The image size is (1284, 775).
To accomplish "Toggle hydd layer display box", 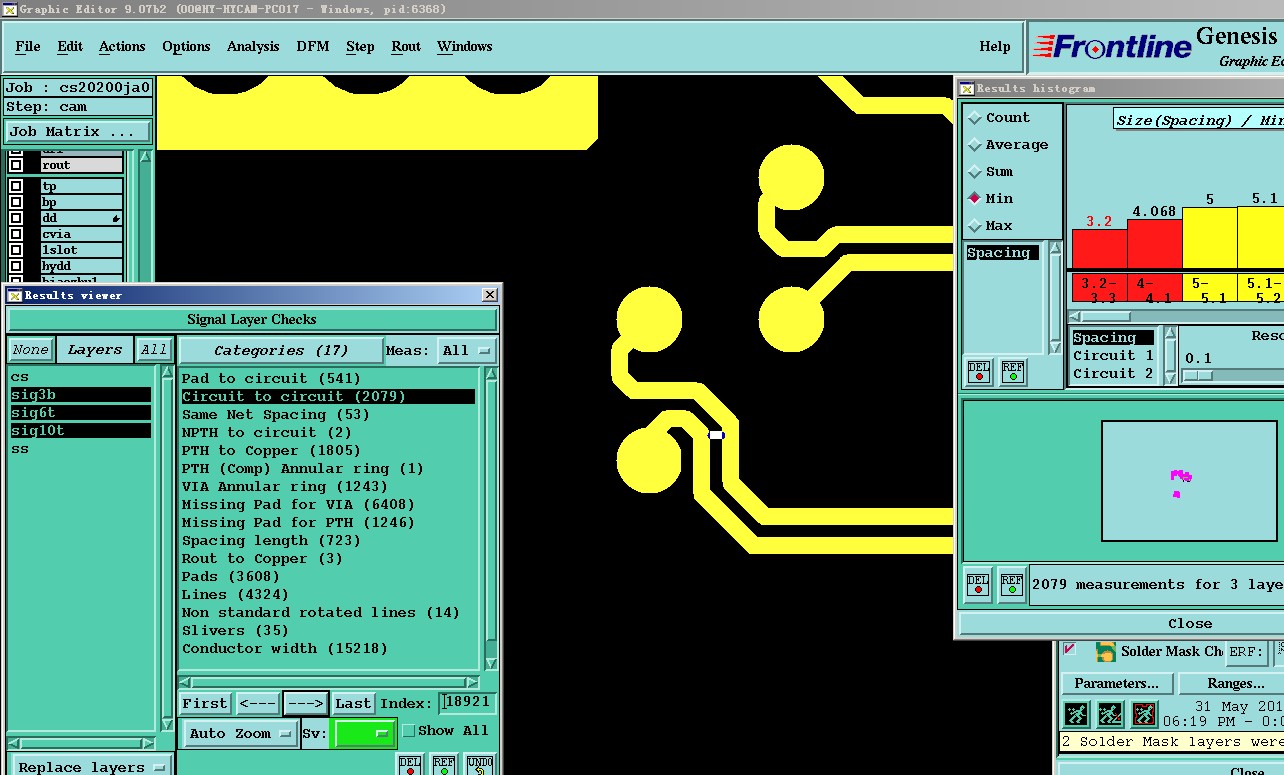I will click(16, 266).
